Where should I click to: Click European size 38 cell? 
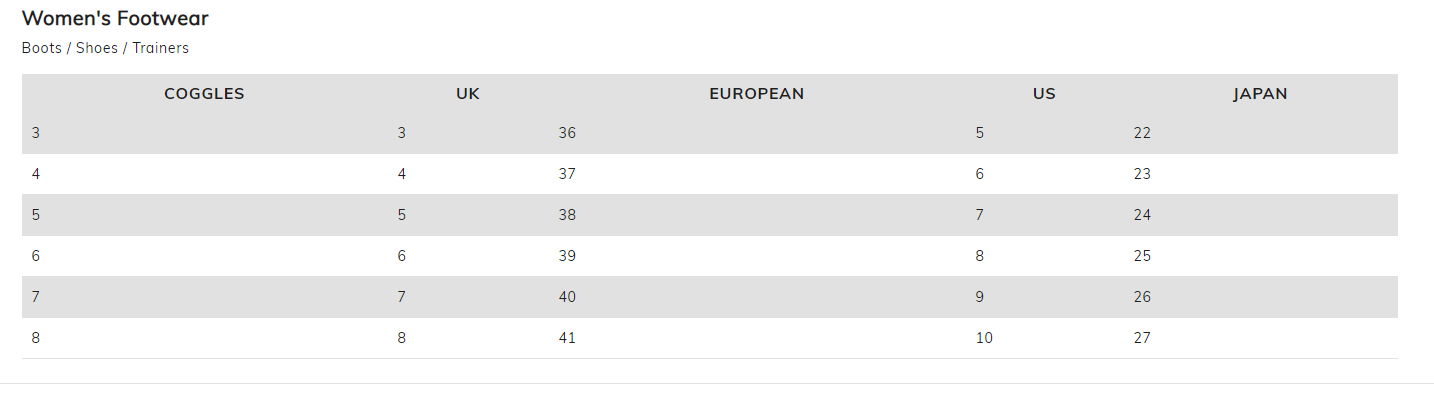567,215
